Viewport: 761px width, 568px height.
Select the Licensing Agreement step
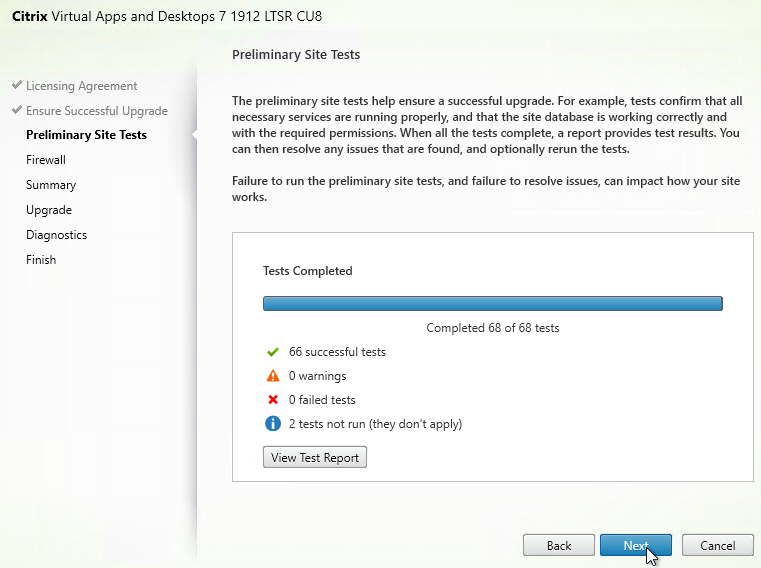coord(81,86)
